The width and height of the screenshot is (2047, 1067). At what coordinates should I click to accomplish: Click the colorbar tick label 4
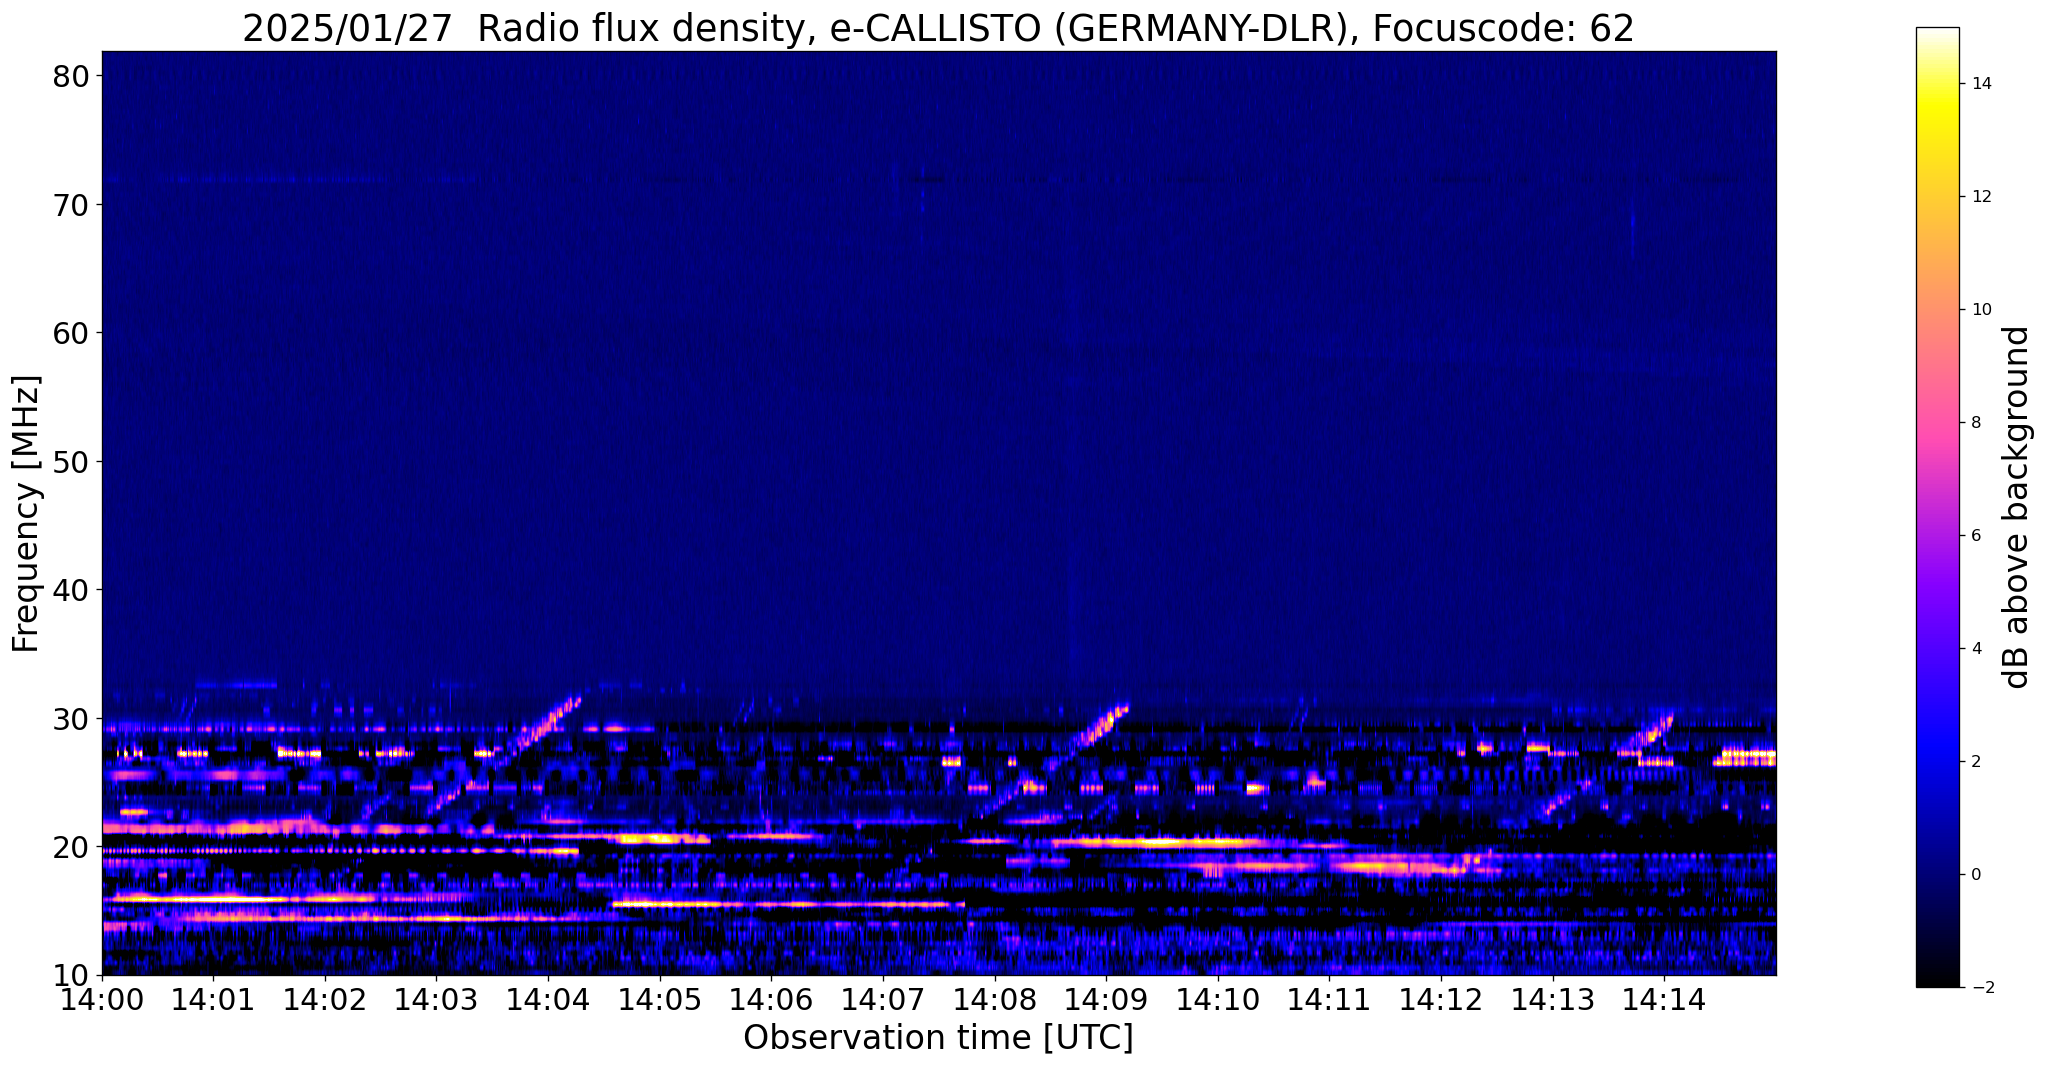(x=1976, y=649)
